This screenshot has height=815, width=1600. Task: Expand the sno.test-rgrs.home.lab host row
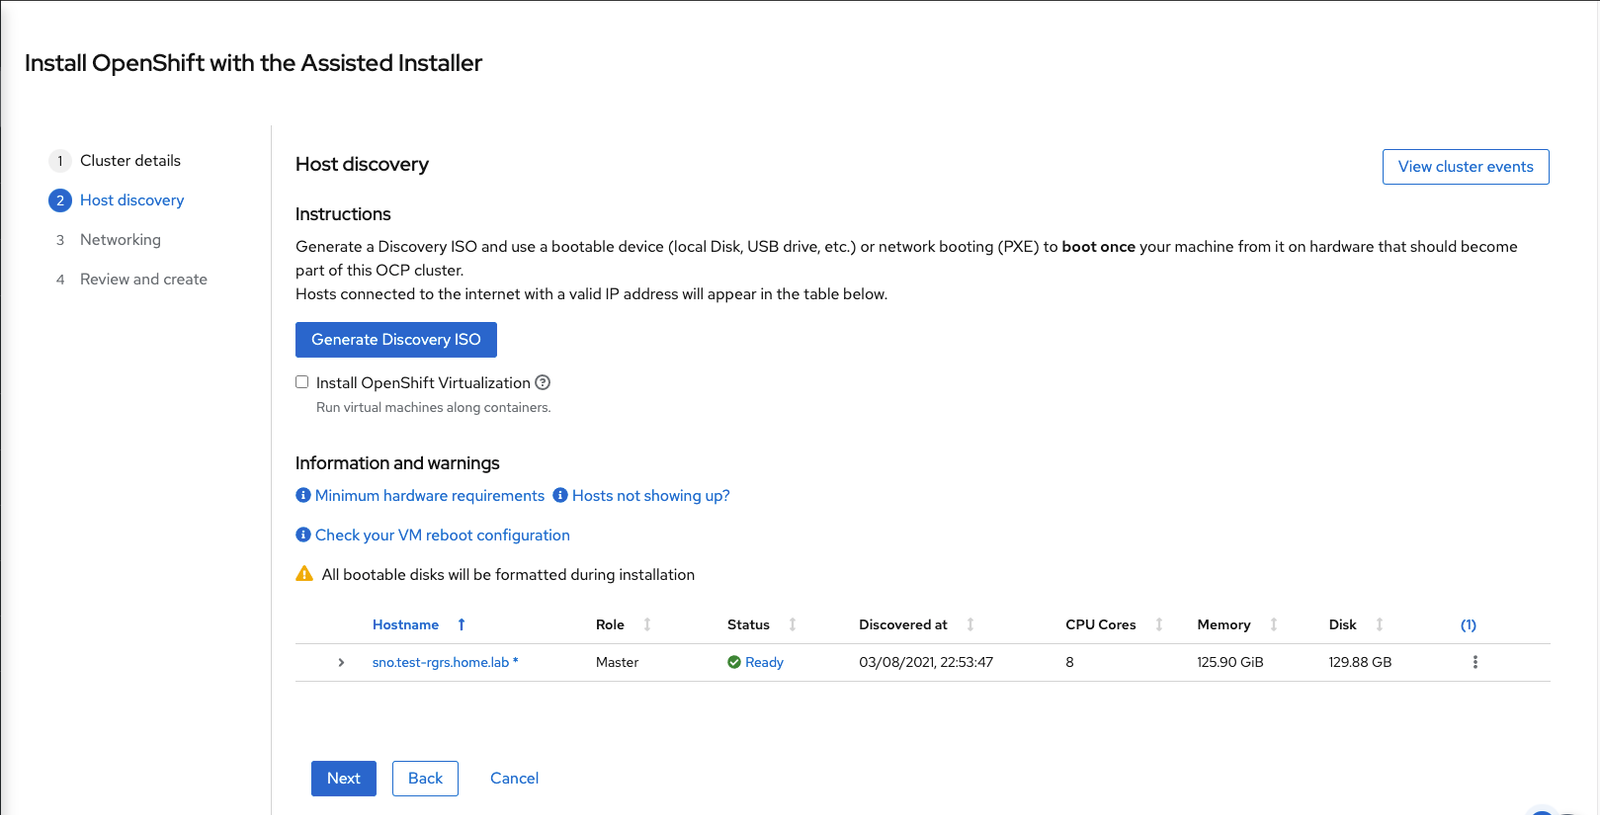[341, 662]
